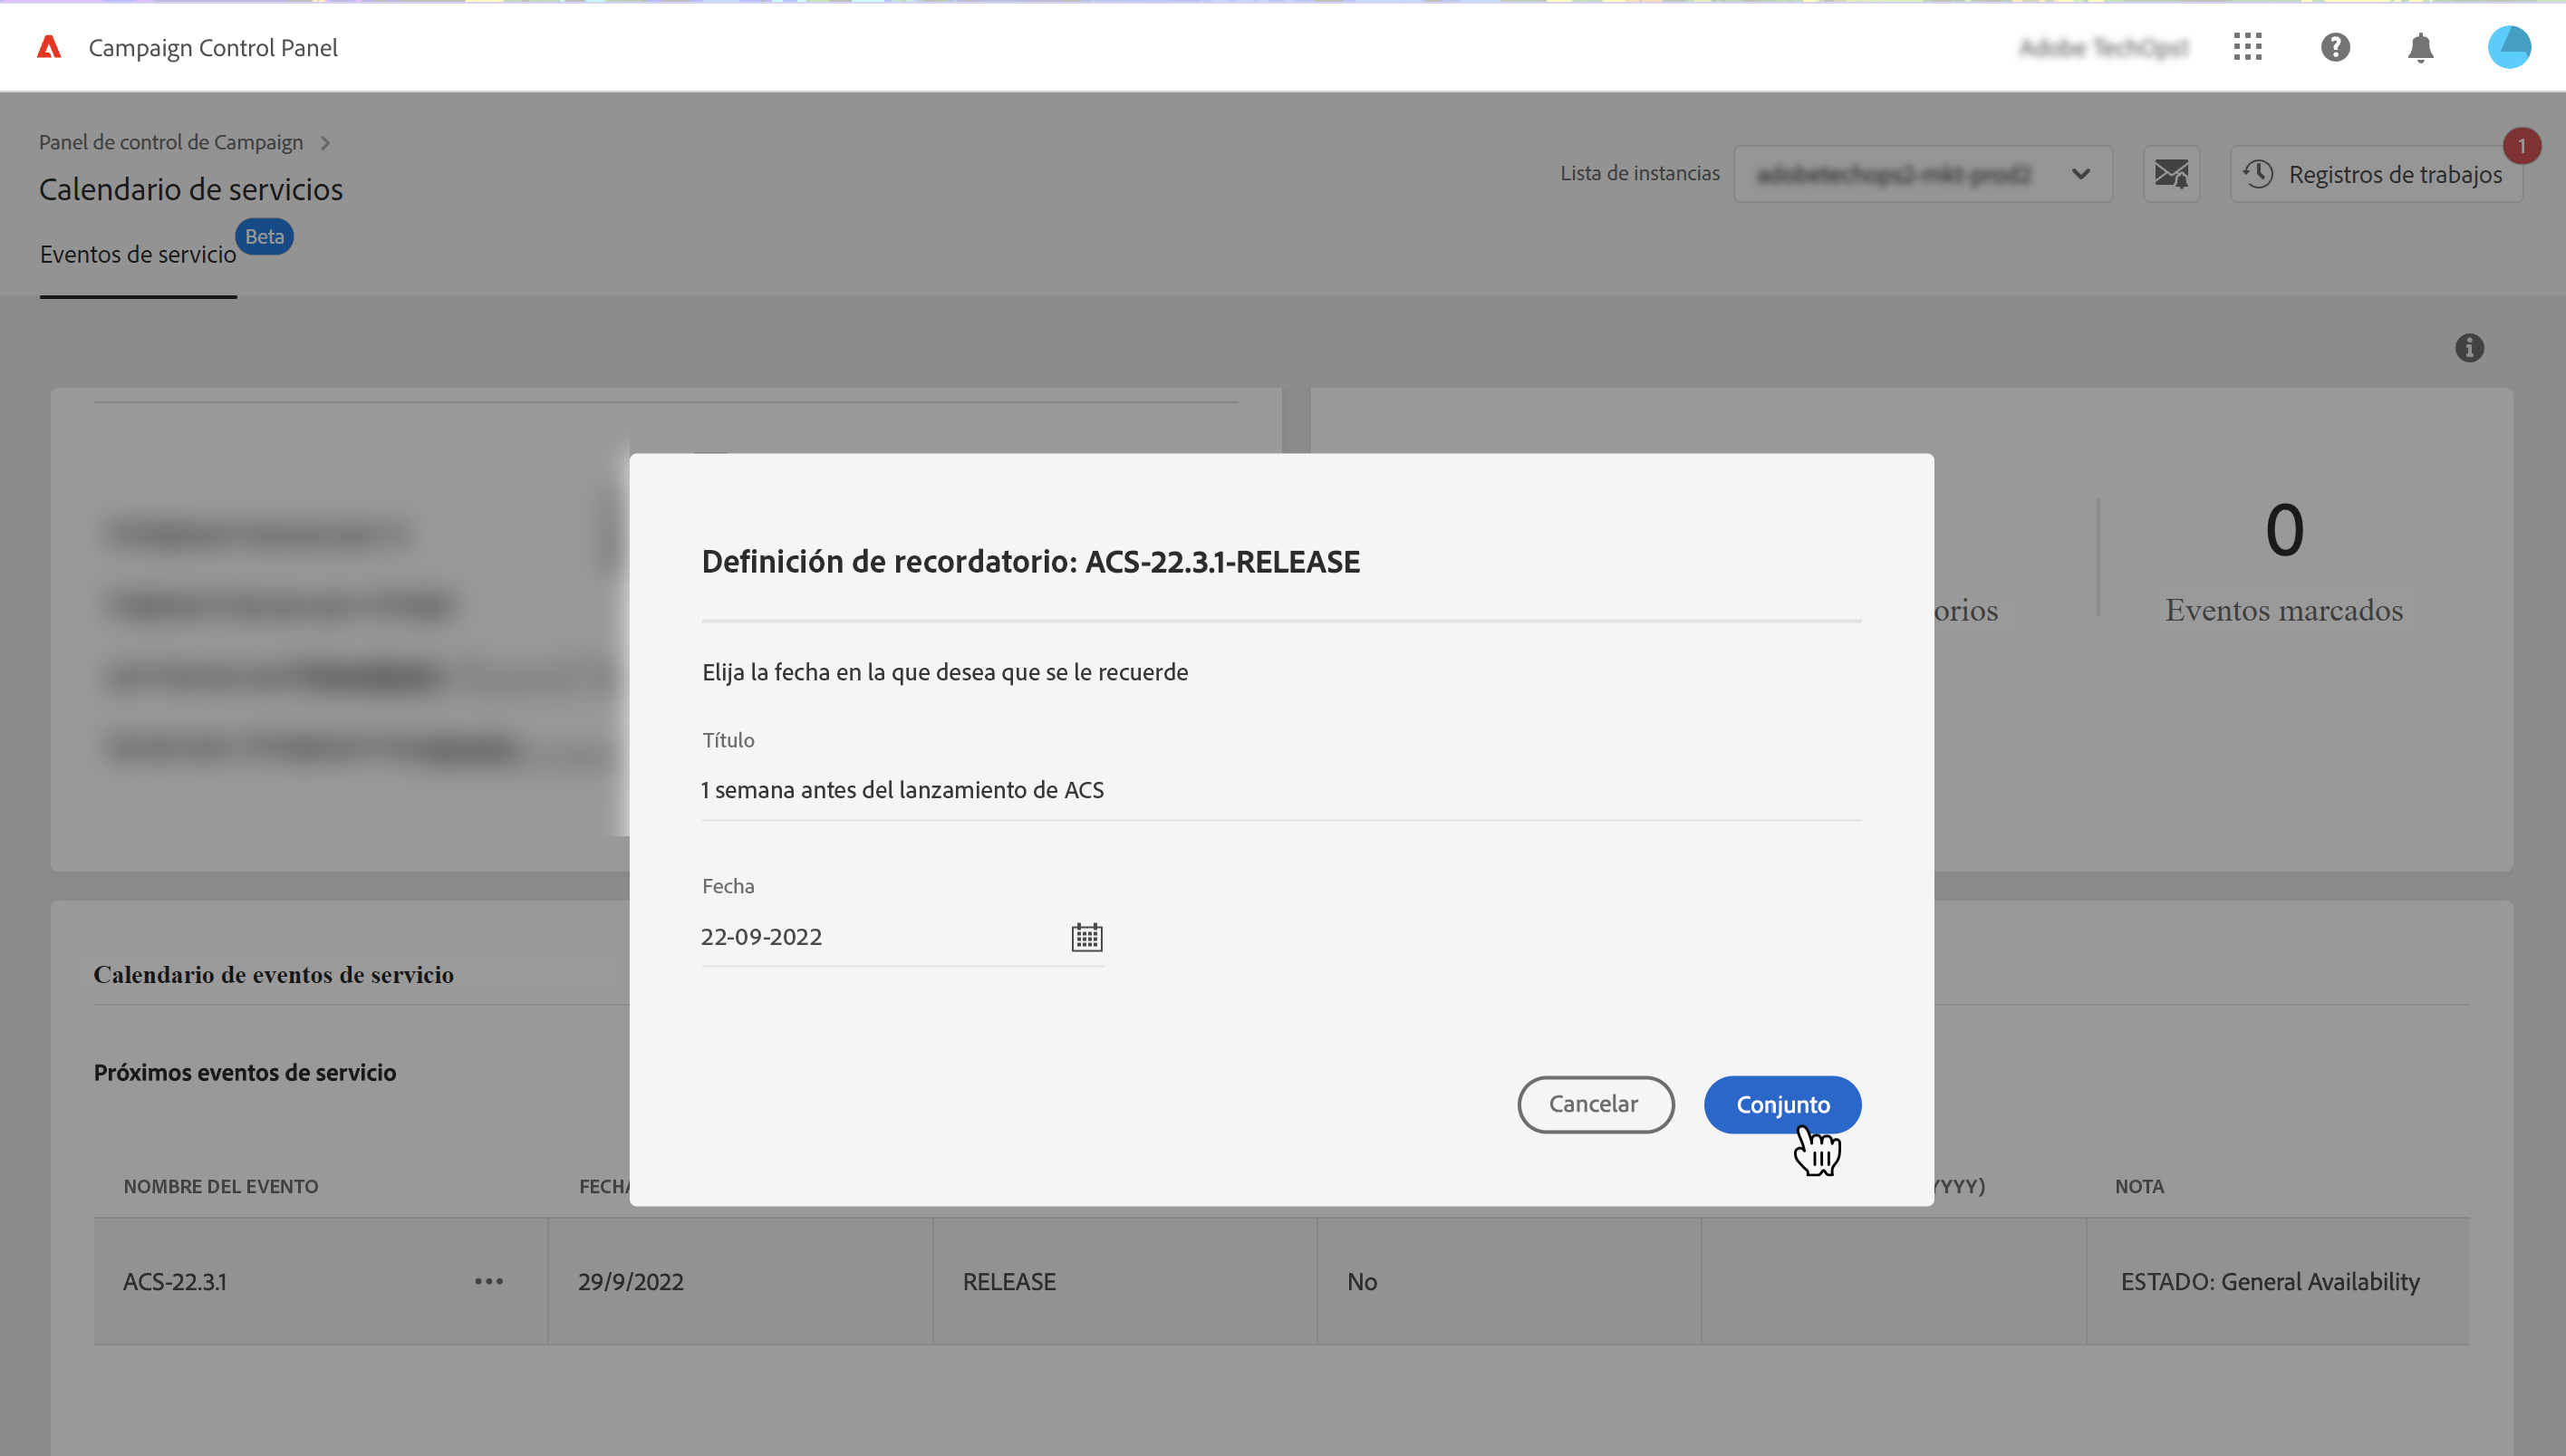Open the apps grid switcher
Screen dimensions: 2566x1456
pyautogui.click(x=2247, y=47)
